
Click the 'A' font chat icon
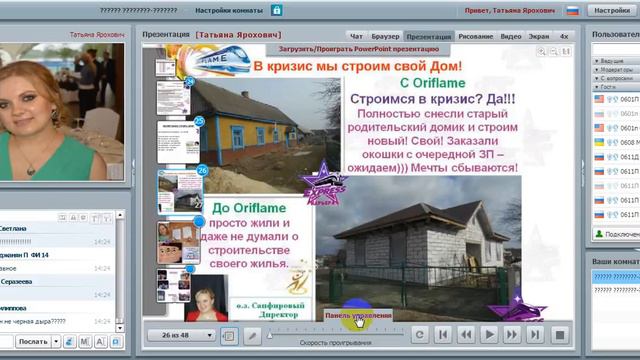click(x=100, y=342)
